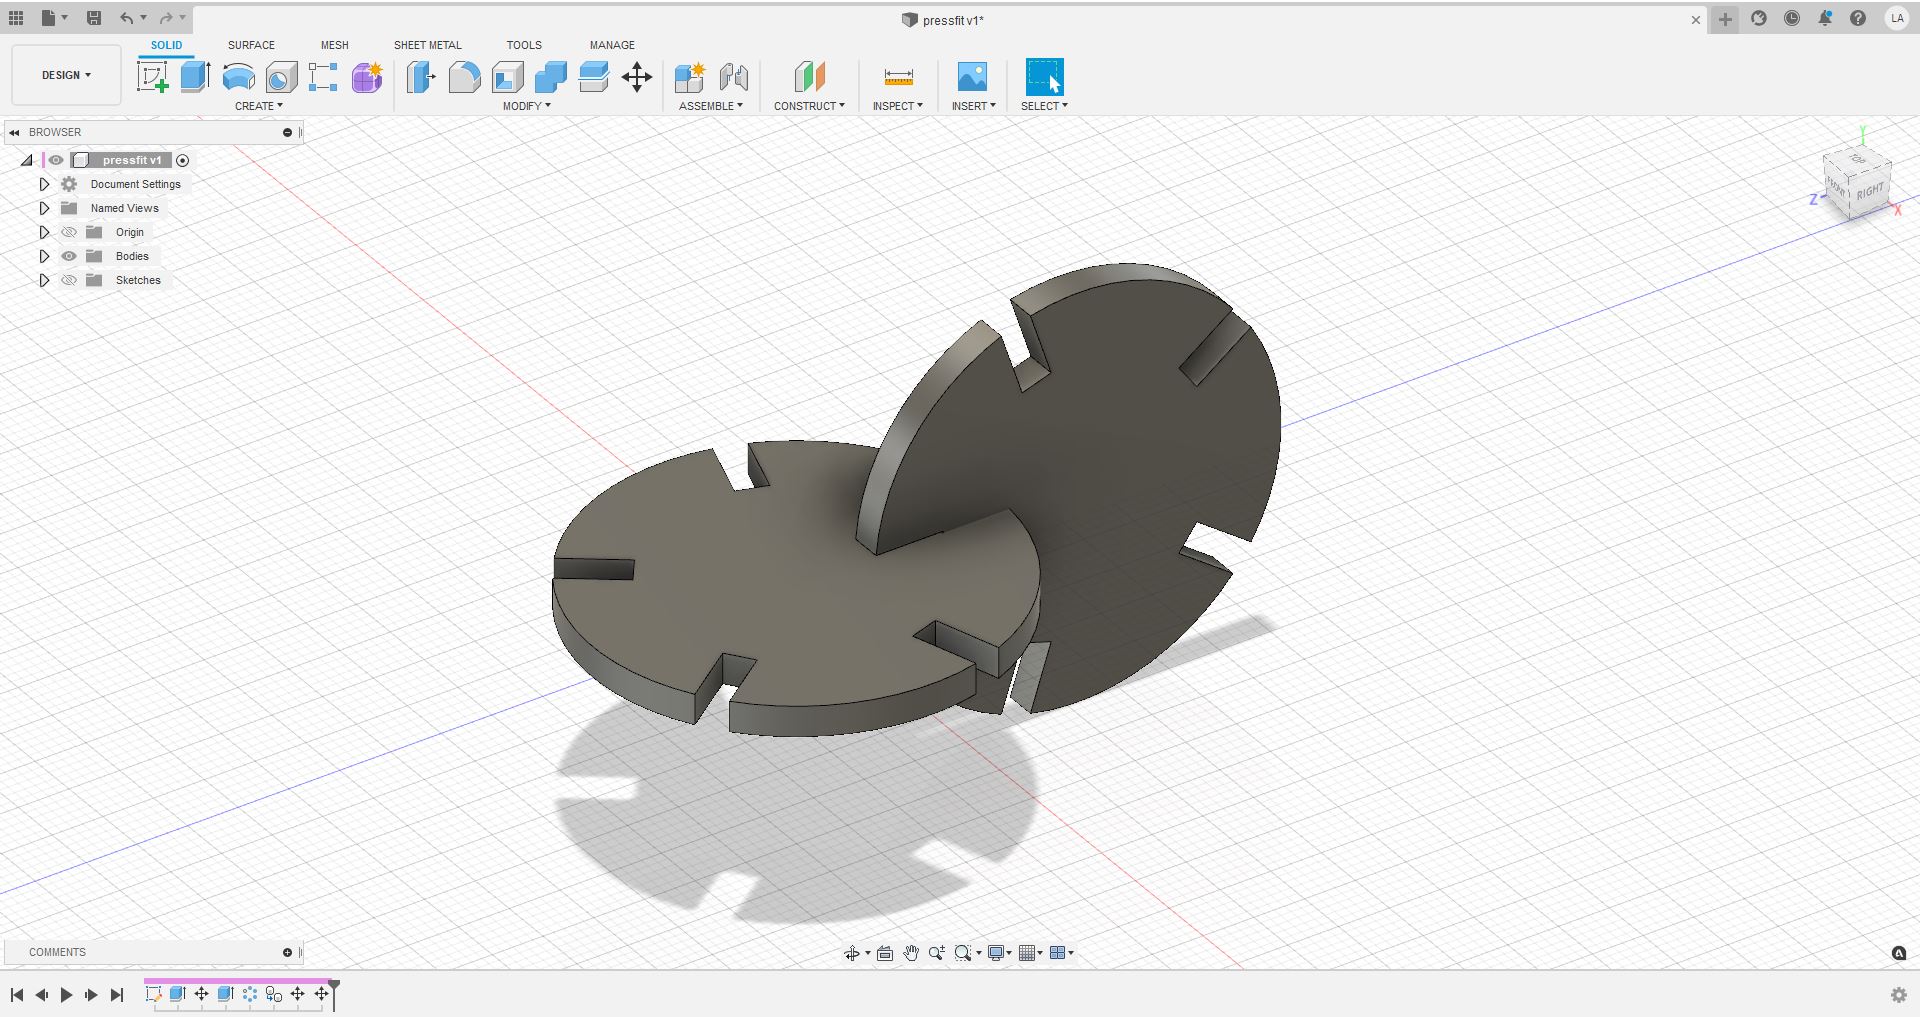This screenshot has height=1017, width=1920.
Task: Select the Move/Copy tool in Modify
Action: [x=637, y=77]
